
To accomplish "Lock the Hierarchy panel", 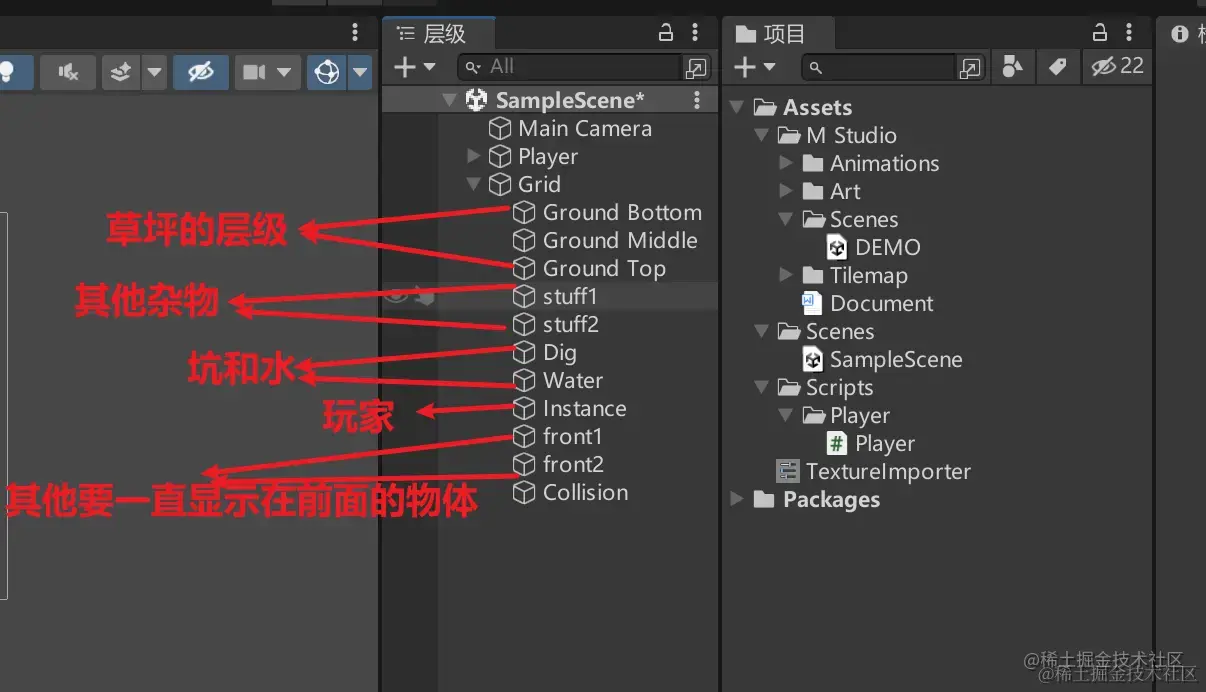I will 666,33.
